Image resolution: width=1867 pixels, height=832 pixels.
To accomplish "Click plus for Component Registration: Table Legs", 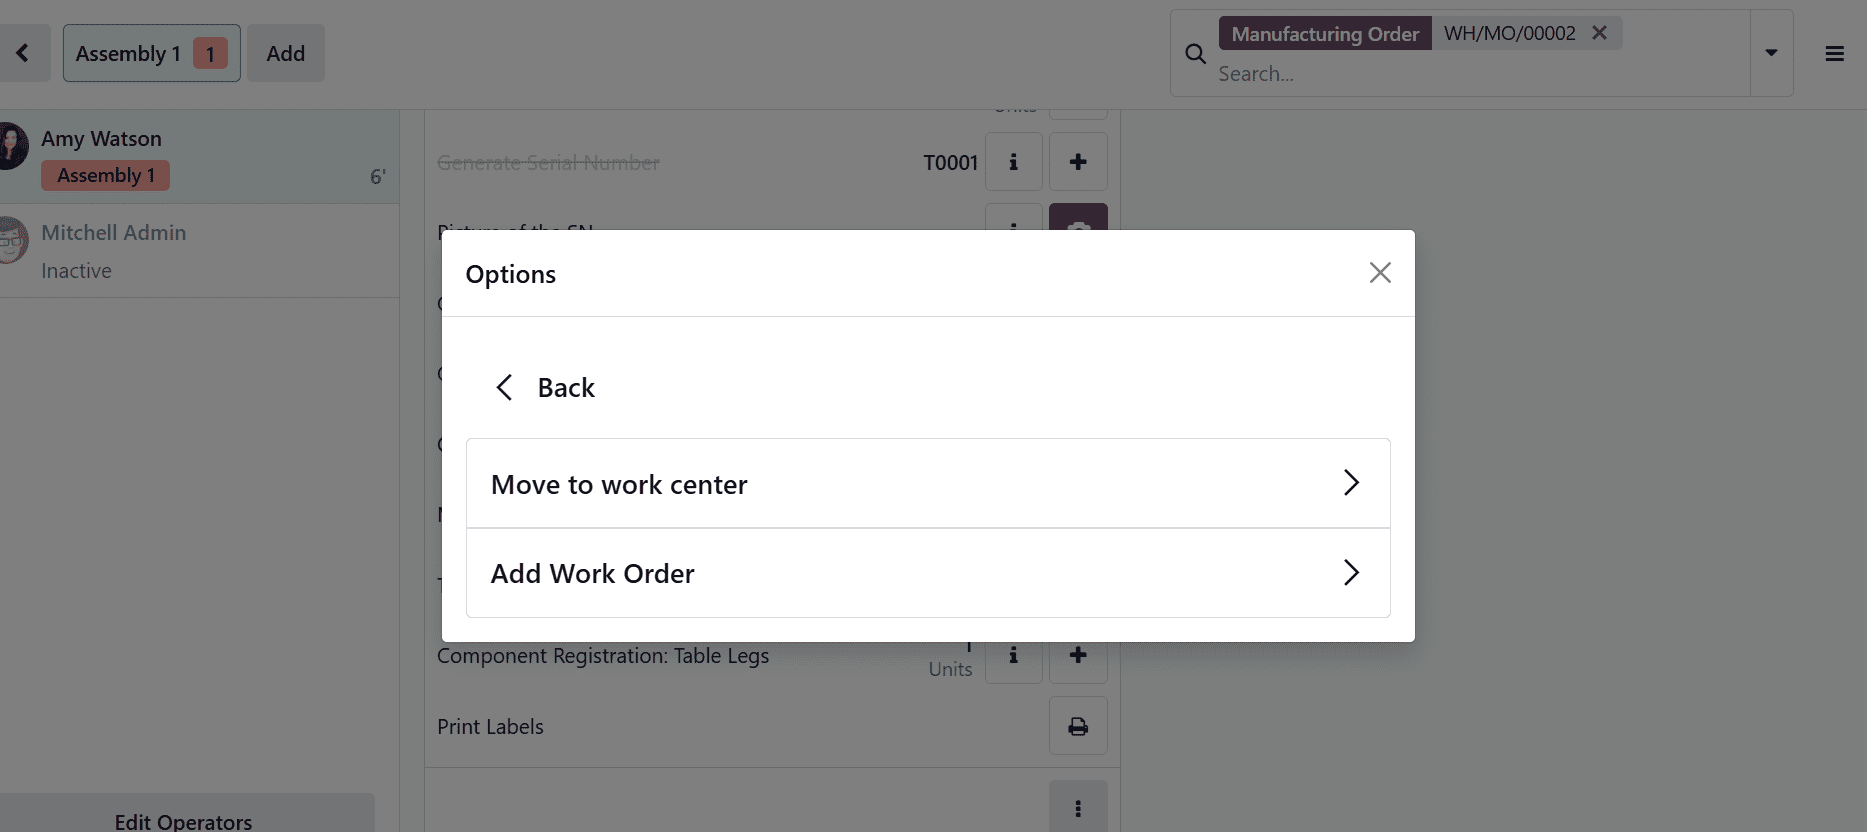I will click(x=1078, y=655).
